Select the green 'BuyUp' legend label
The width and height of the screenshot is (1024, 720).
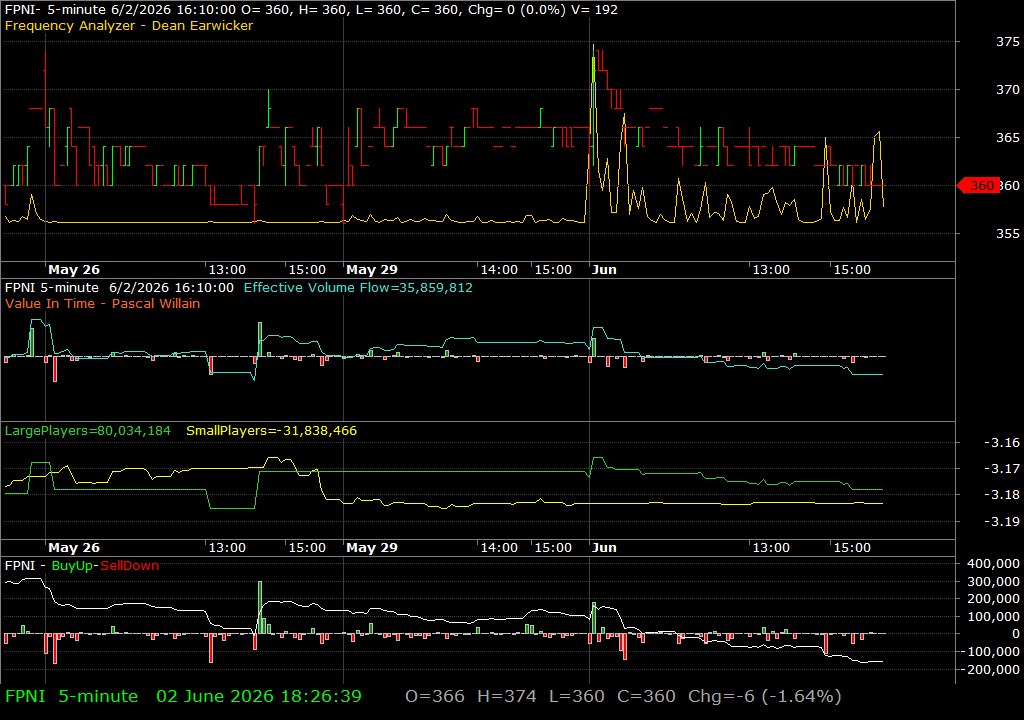tap(72, 565)
